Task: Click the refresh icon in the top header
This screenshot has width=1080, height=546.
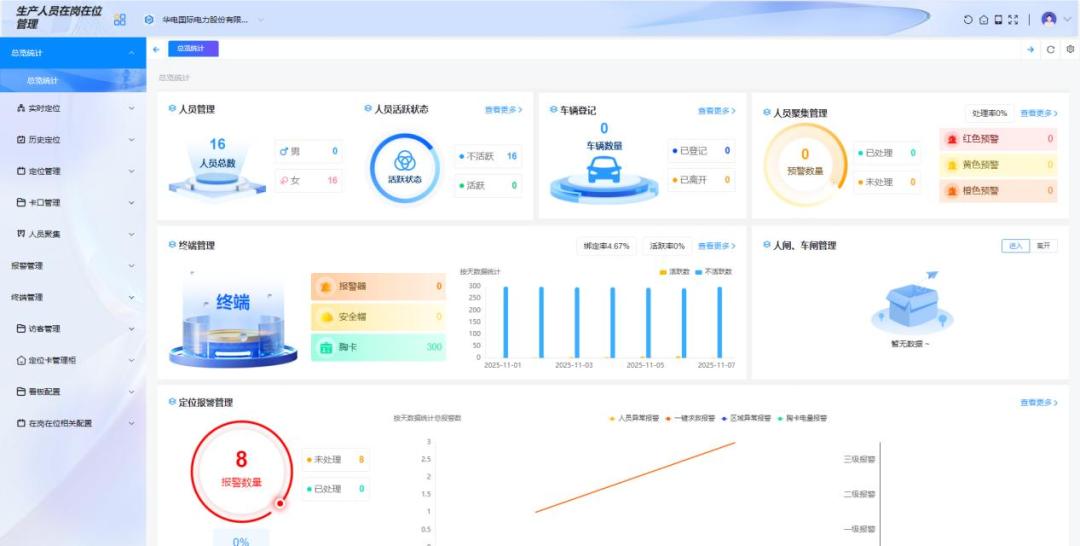Action: click(x=967, y=20)
